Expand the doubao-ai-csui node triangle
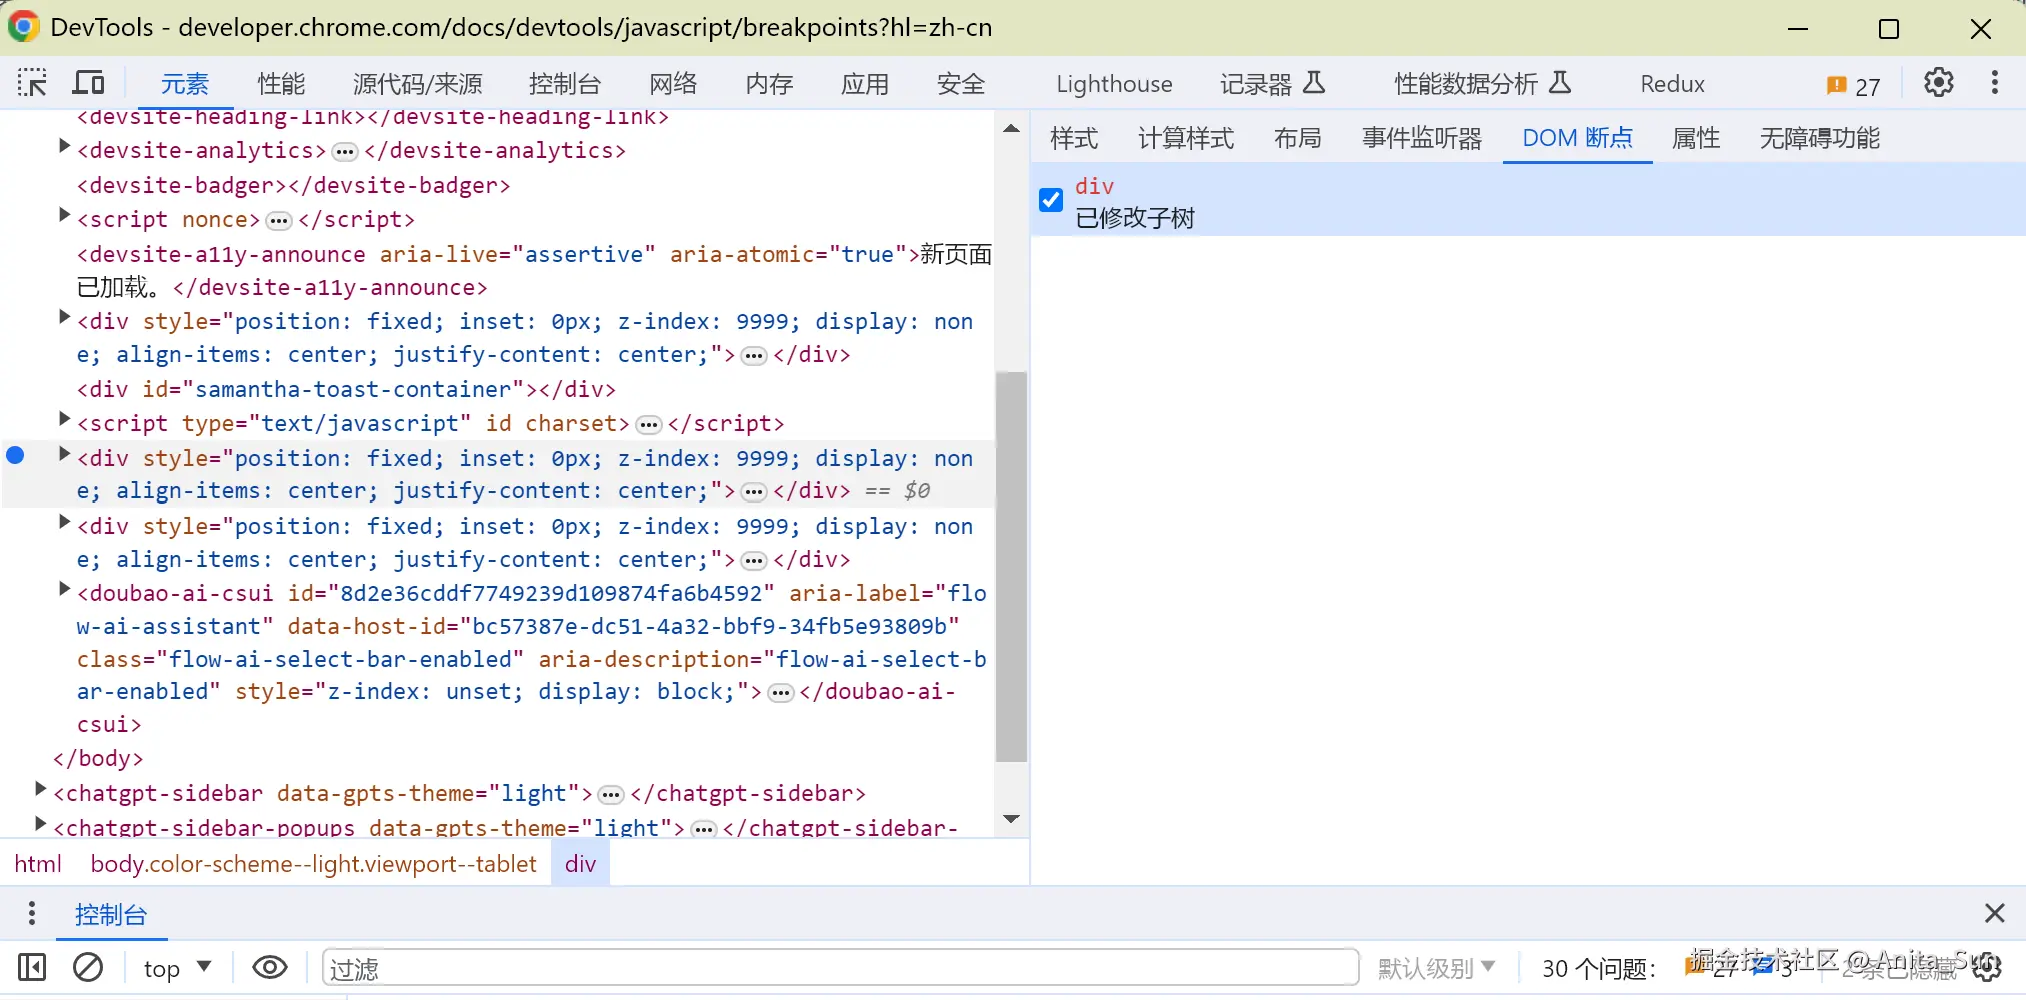This screenshot has width=2026, height=1000. tap(64, 589)
